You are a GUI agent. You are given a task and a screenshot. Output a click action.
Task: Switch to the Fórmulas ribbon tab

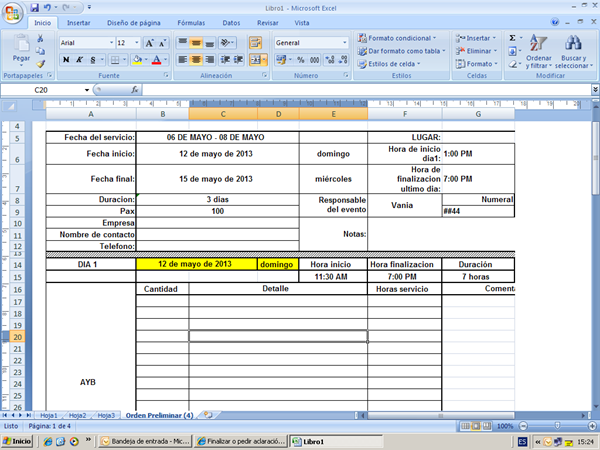click(x=190, y=22)
